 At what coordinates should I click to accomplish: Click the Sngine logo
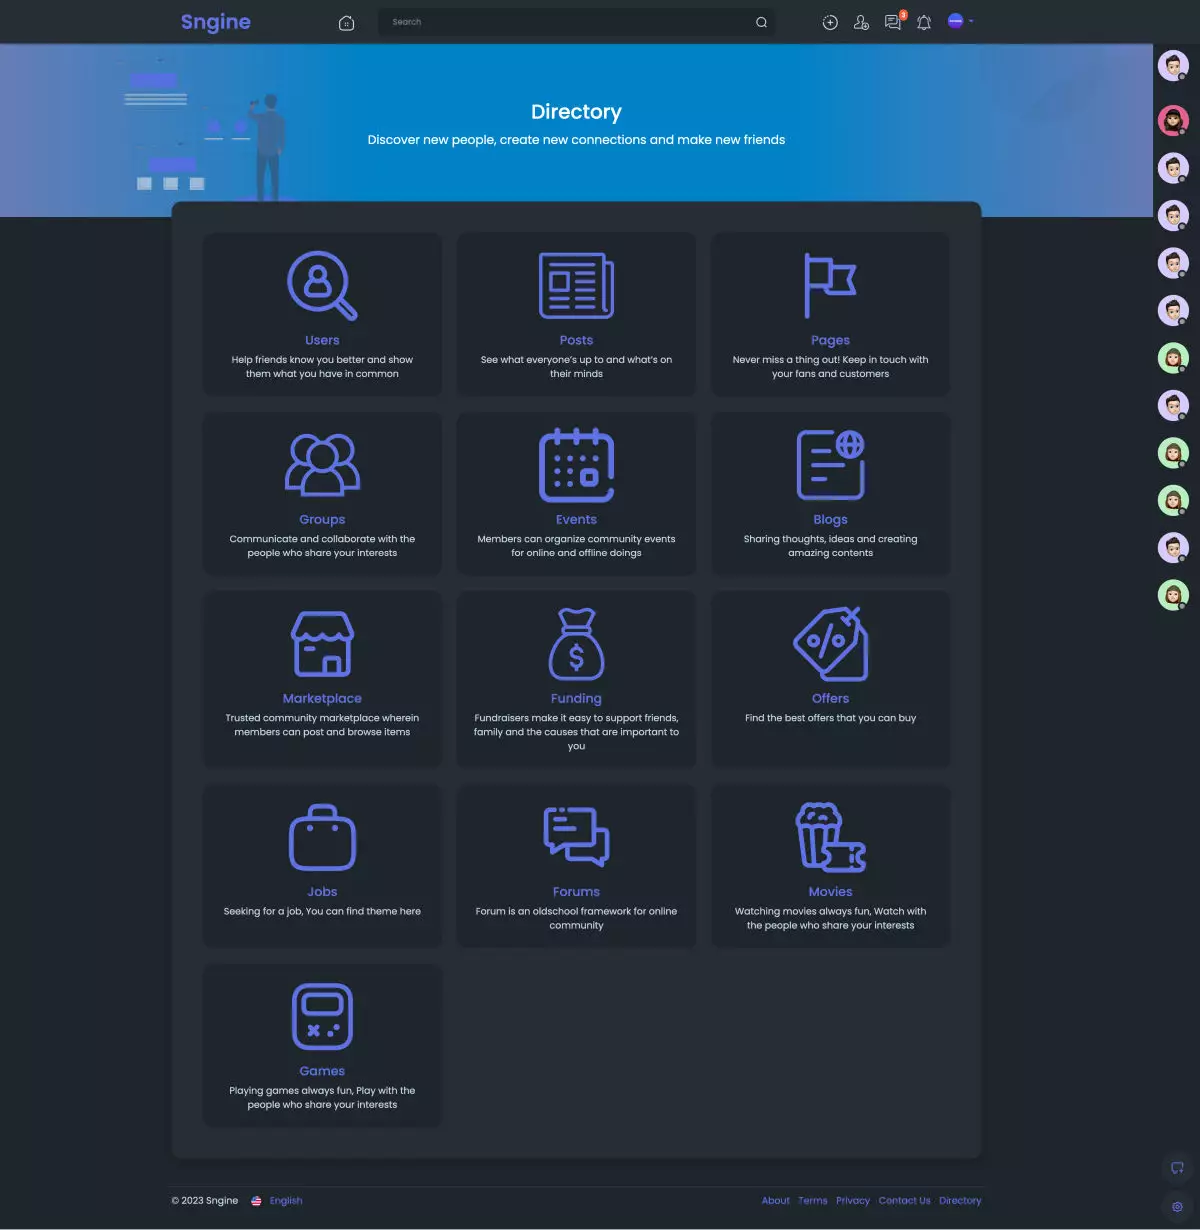tap(215, 22)
